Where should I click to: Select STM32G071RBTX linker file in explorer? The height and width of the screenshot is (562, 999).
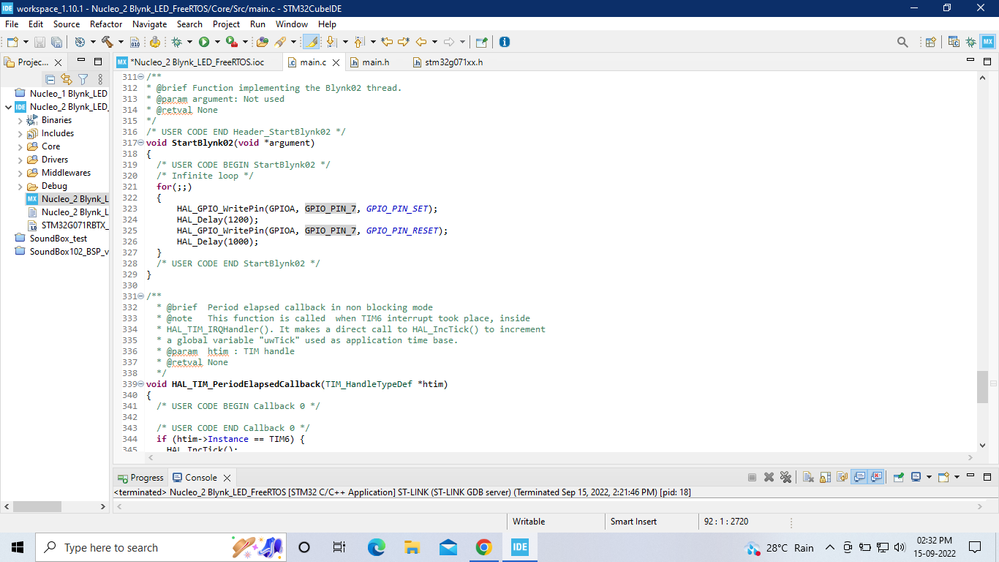point(75,226)
